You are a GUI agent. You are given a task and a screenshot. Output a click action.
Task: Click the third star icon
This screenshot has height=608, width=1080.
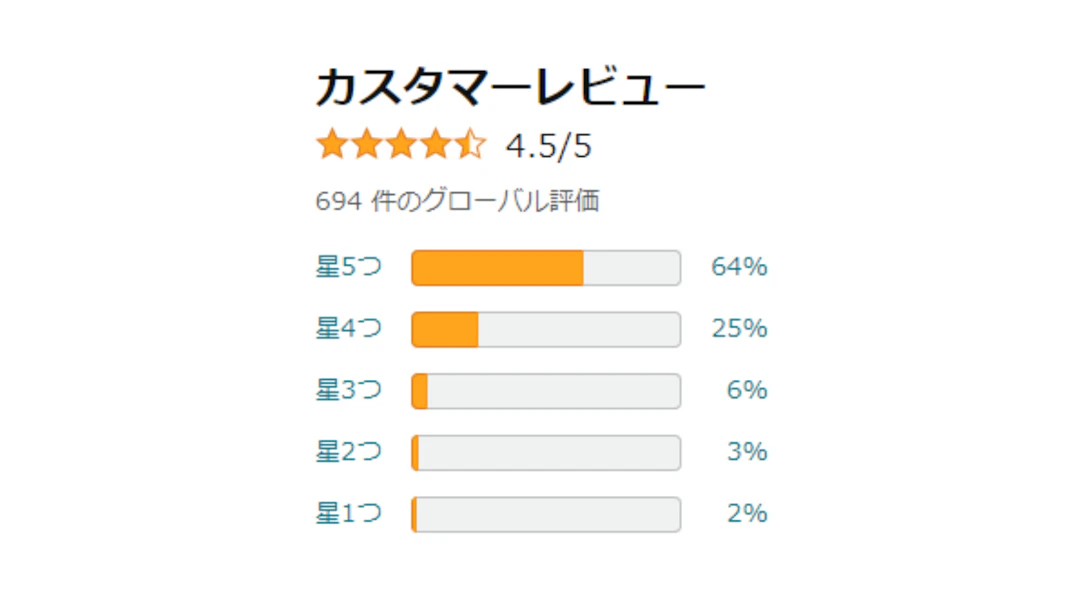point(402,144)
